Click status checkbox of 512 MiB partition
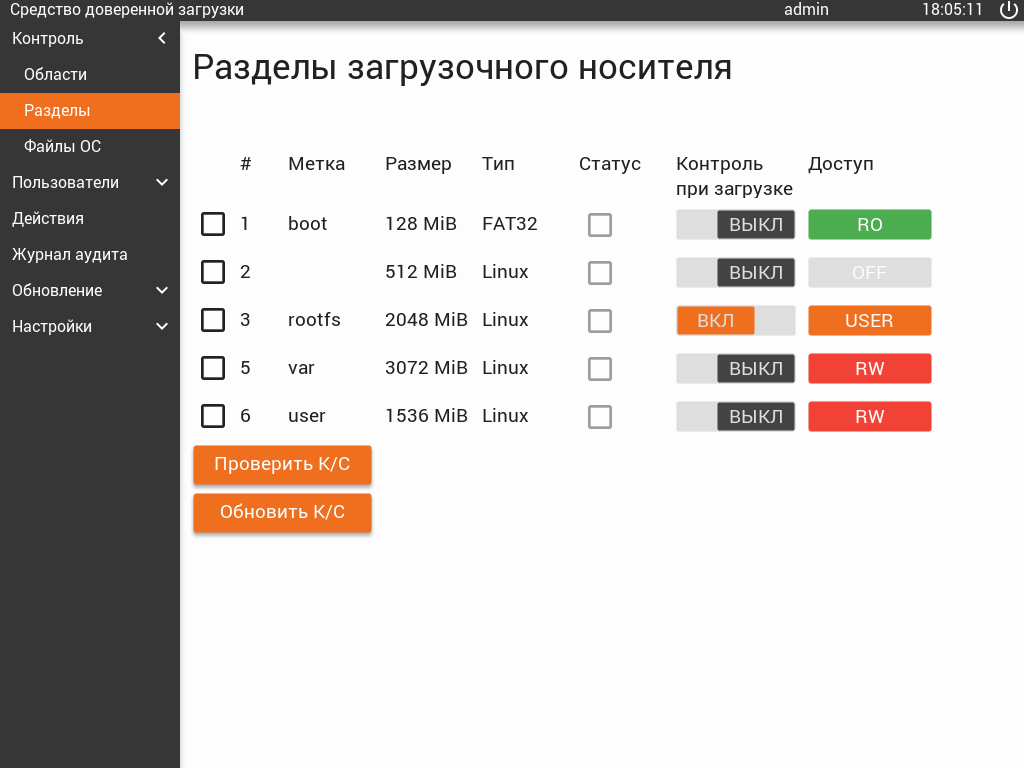1024x768 pixels. coord(600,272)
